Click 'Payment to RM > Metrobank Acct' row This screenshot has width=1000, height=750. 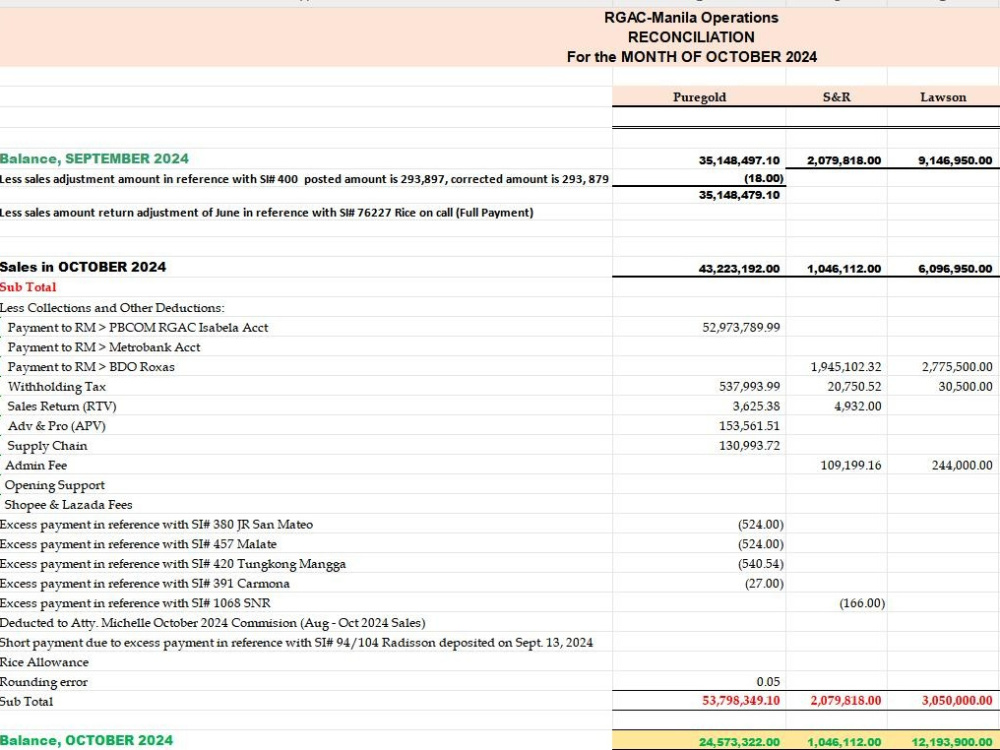(x=104, y=347)
